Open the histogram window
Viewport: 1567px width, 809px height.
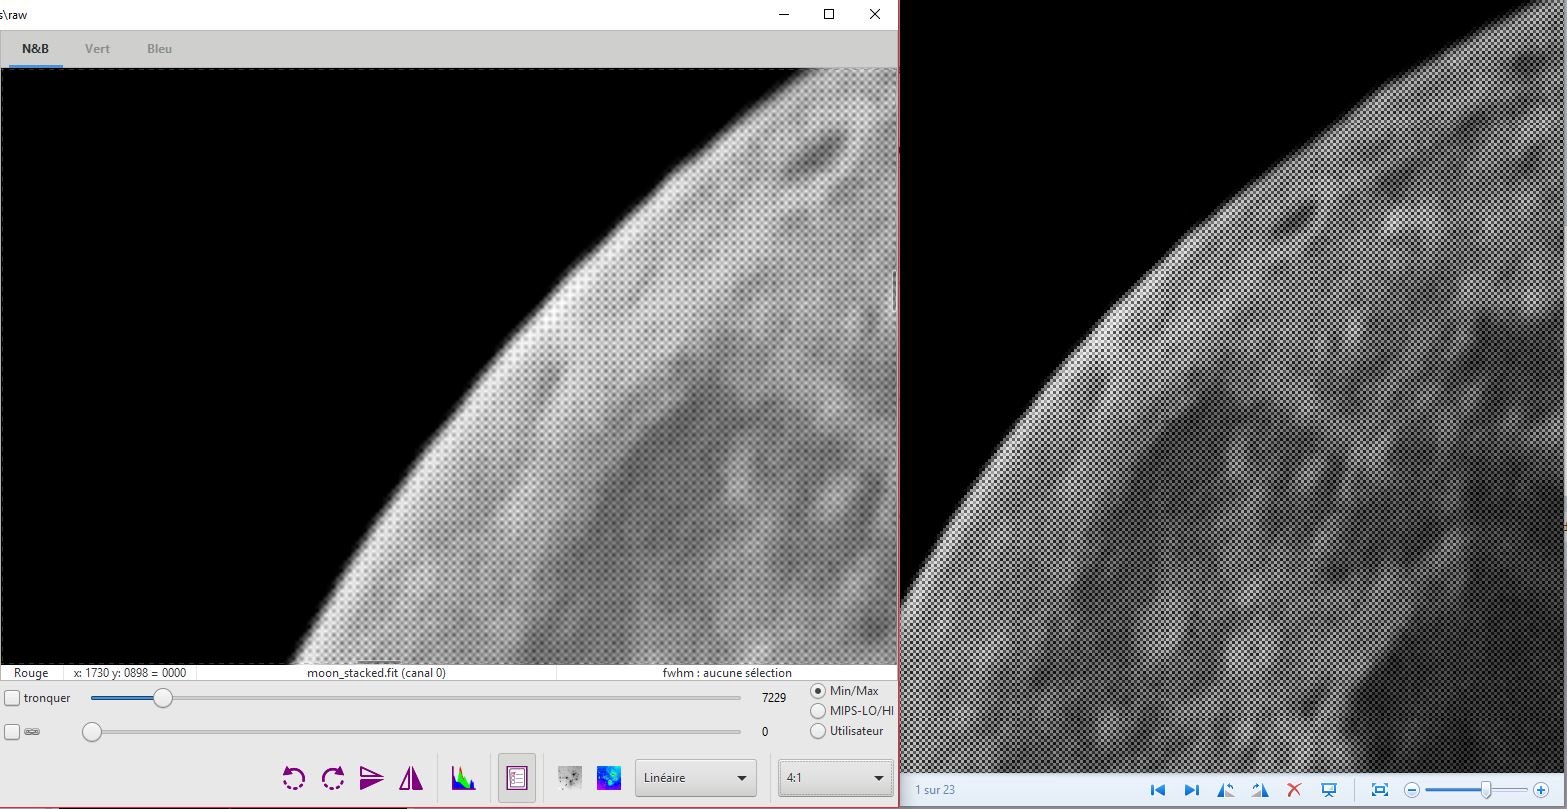pos(463,778)
